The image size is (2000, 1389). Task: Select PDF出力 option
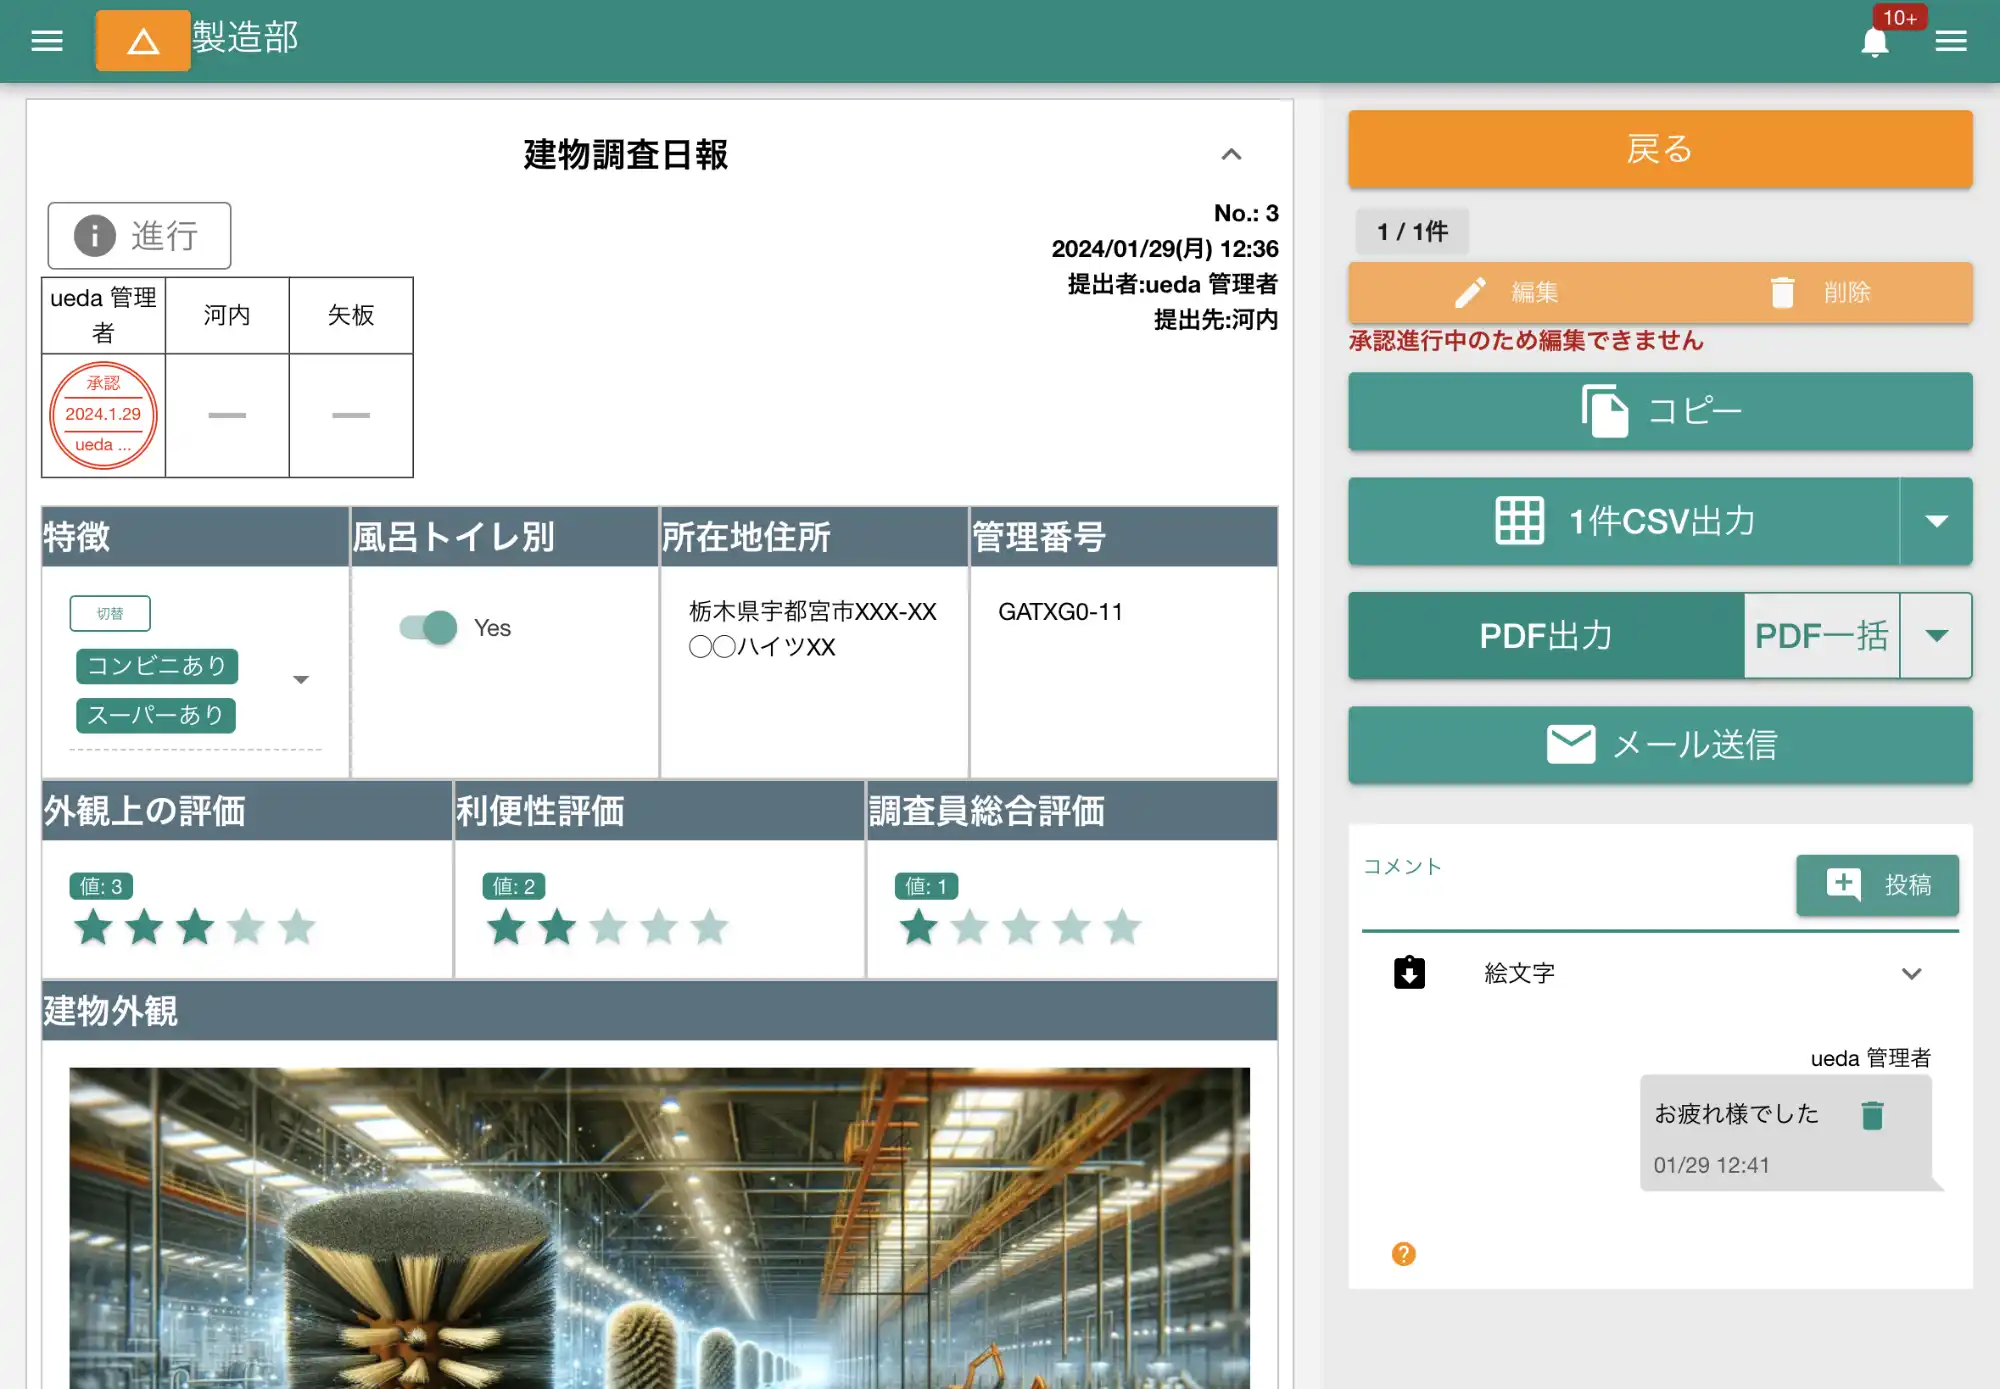point(1545,636)
